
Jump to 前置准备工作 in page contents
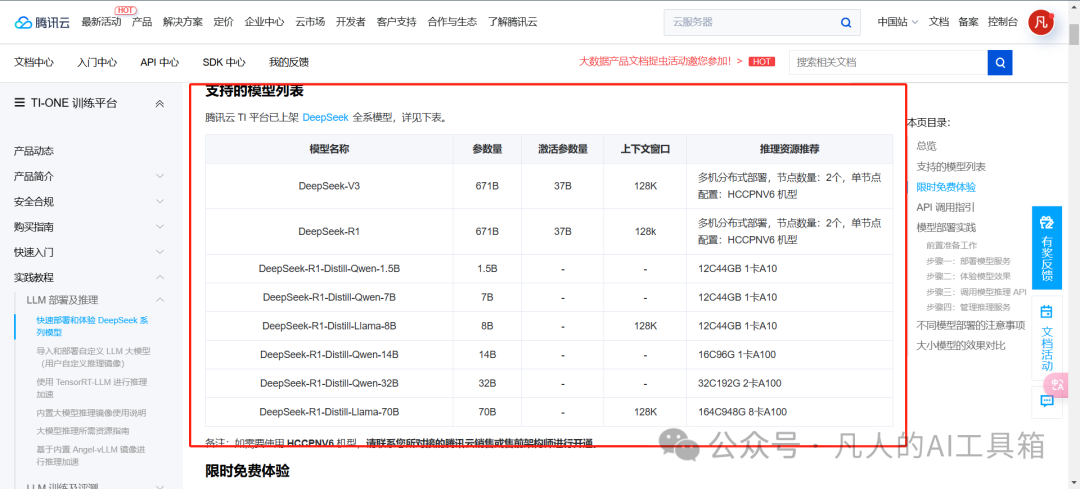951,244
